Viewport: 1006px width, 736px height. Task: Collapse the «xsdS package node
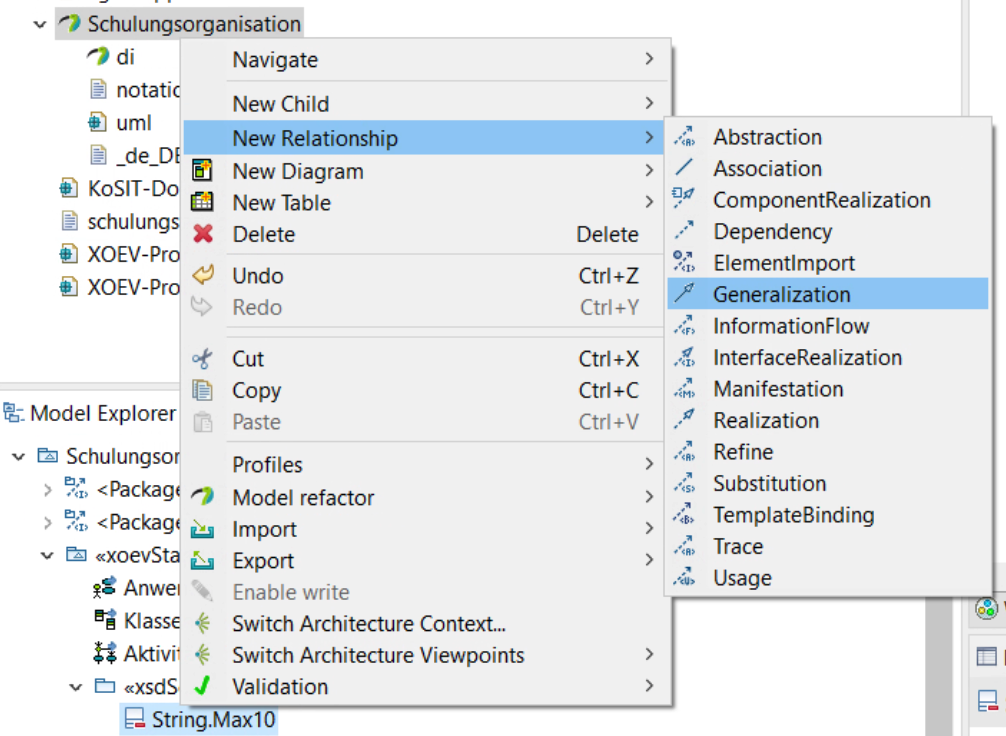click(x=76, y=687)
